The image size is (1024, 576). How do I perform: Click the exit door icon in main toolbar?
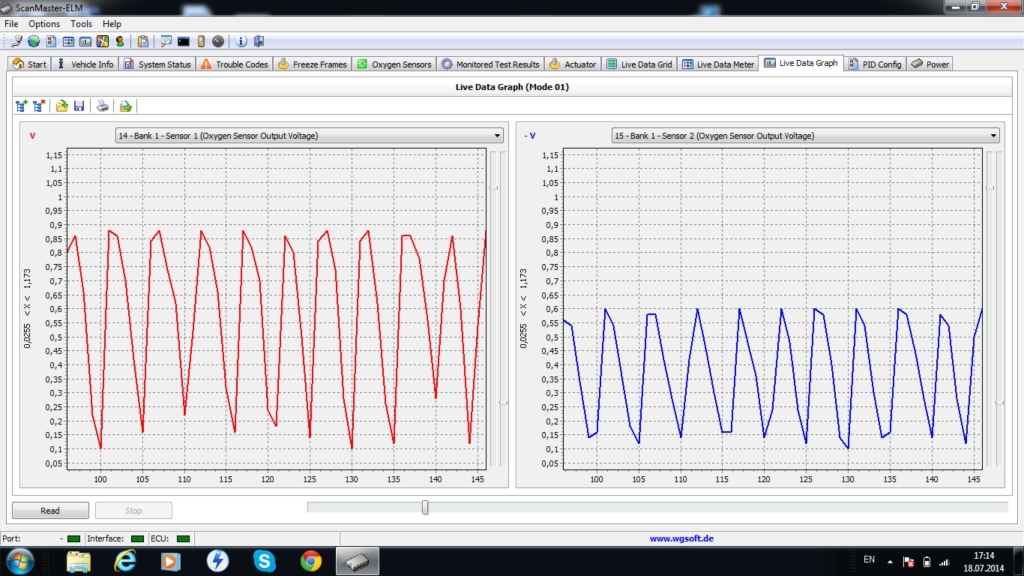tap(258, 41)
